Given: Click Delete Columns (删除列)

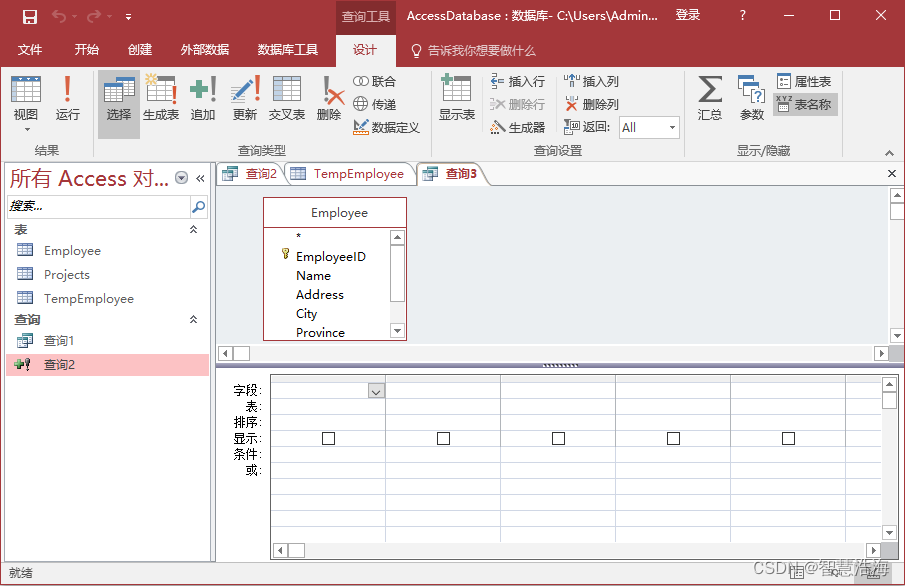Looking at the screenshot, I should [592, 104].
